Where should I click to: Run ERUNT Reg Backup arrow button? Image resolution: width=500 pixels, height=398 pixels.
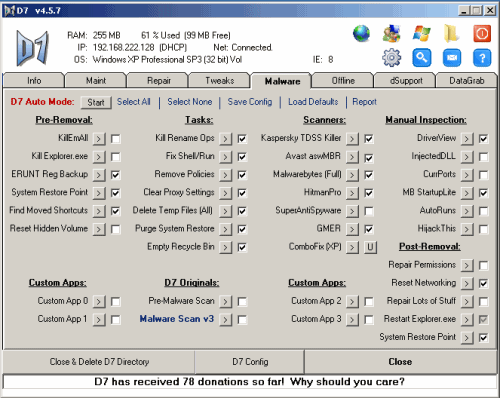(99, 175)
